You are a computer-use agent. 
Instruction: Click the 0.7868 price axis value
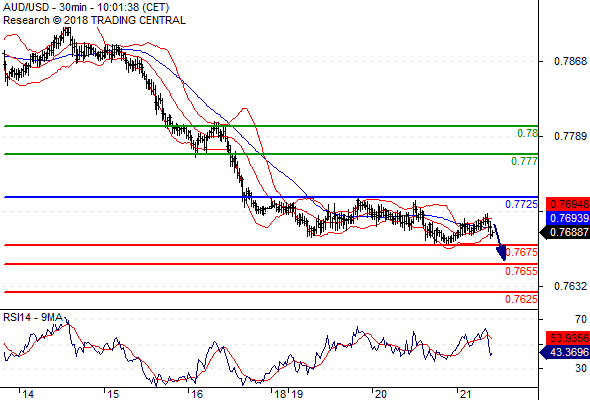[570, 61]
